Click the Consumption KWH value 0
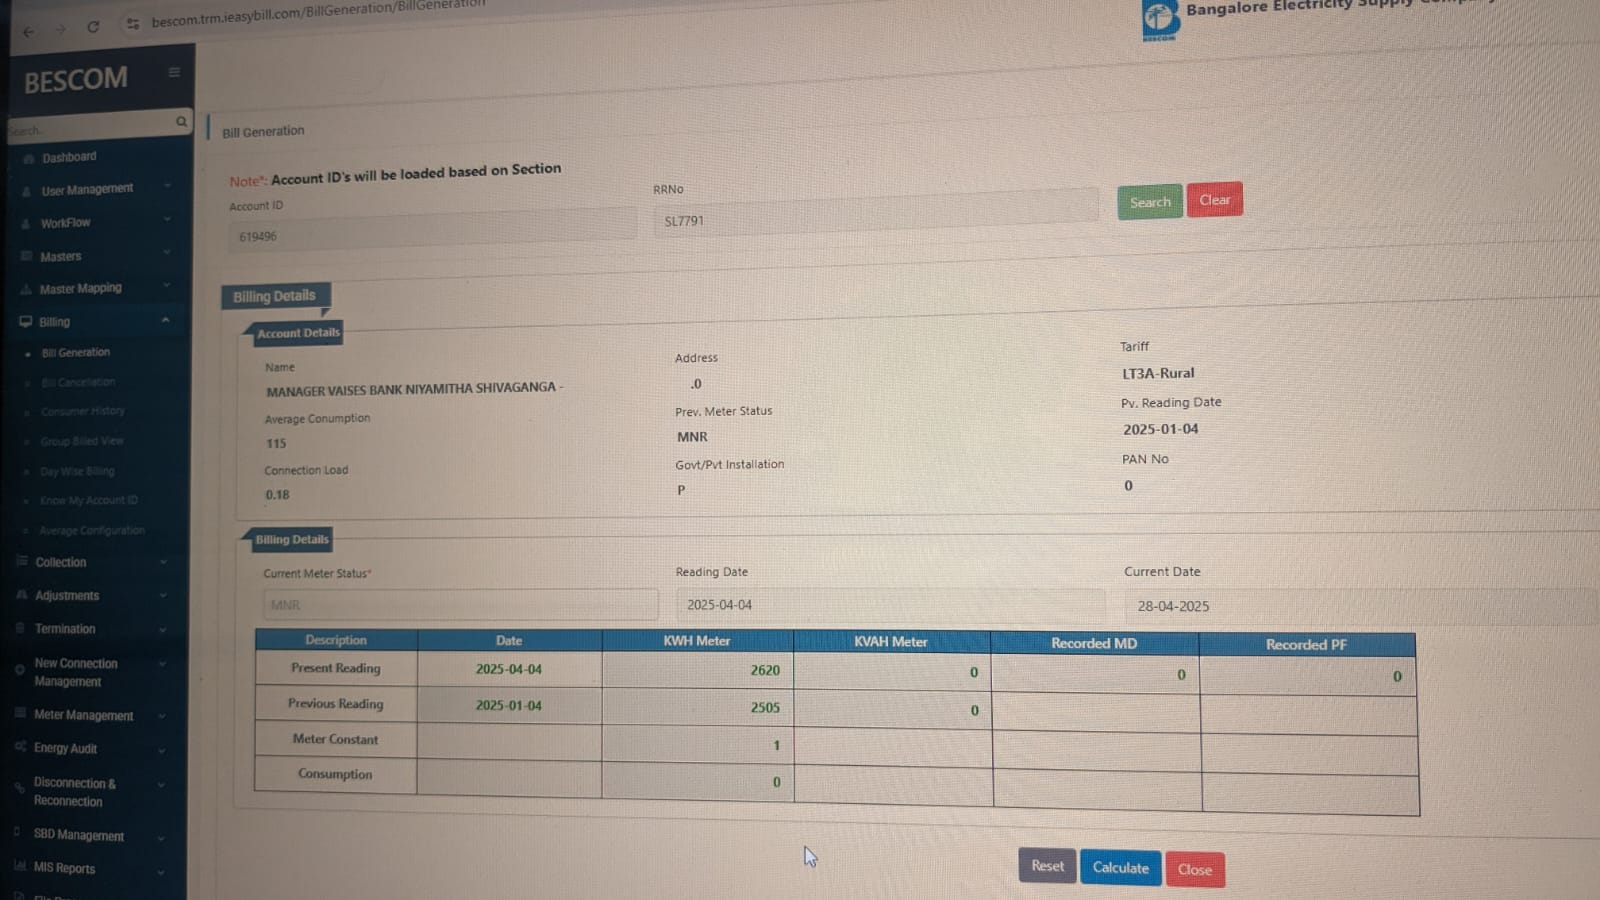 coord(776,782)
